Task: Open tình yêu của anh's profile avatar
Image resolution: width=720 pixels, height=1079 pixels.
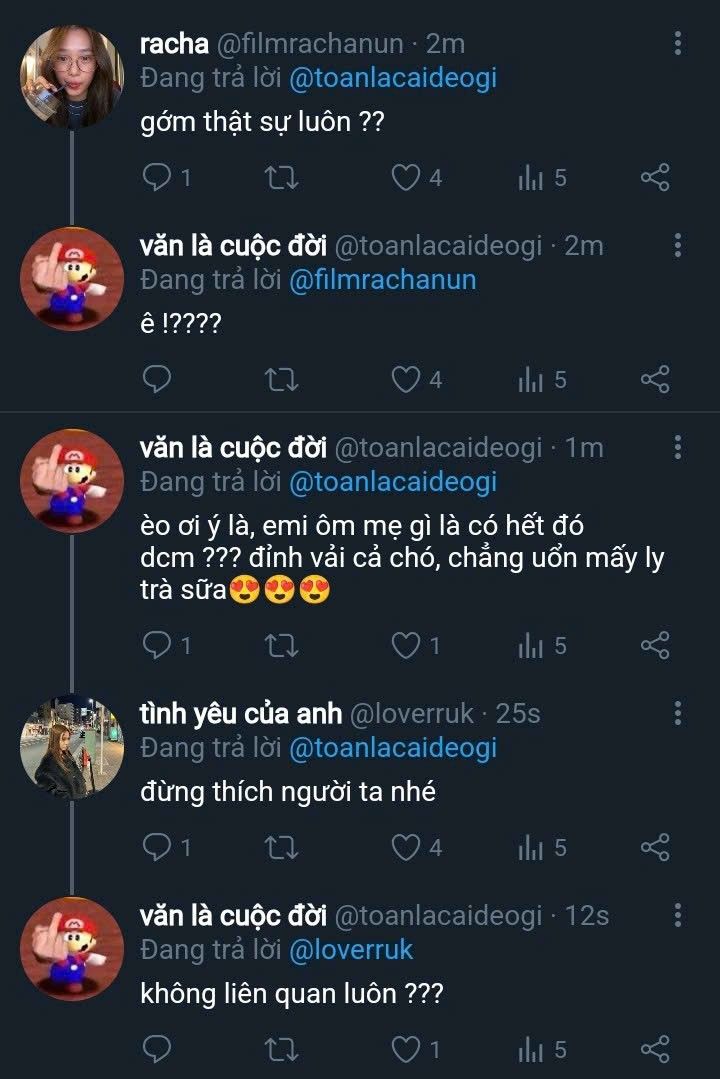Action: click(71, 746)
